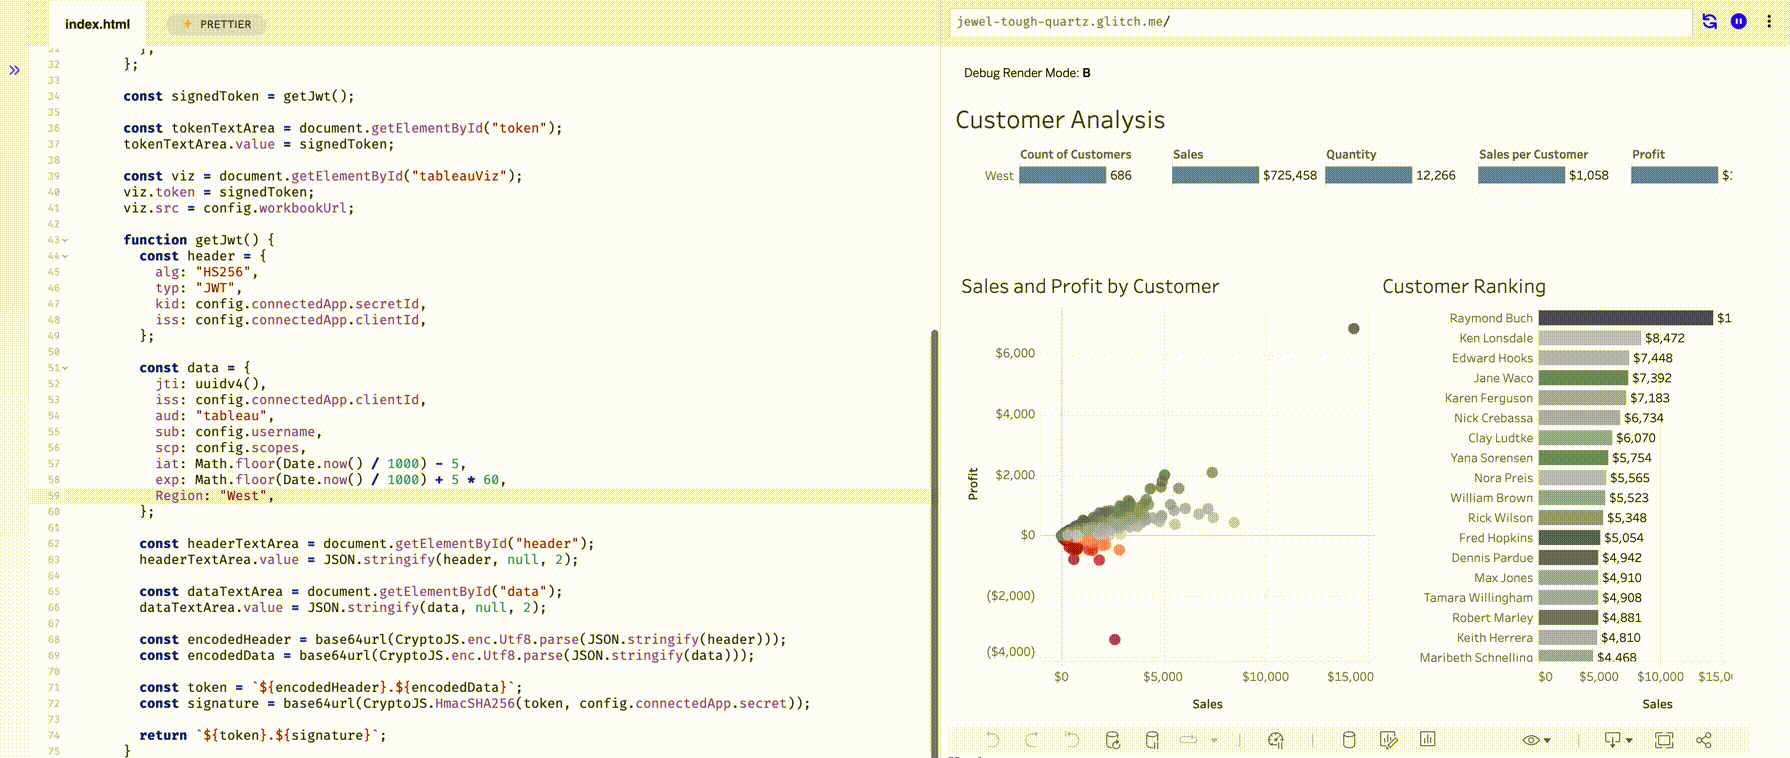Place cursor on the return token.signature line
Image resolution: width=1790 pixels, height=758 pixels.
click(x=262, y=735)
